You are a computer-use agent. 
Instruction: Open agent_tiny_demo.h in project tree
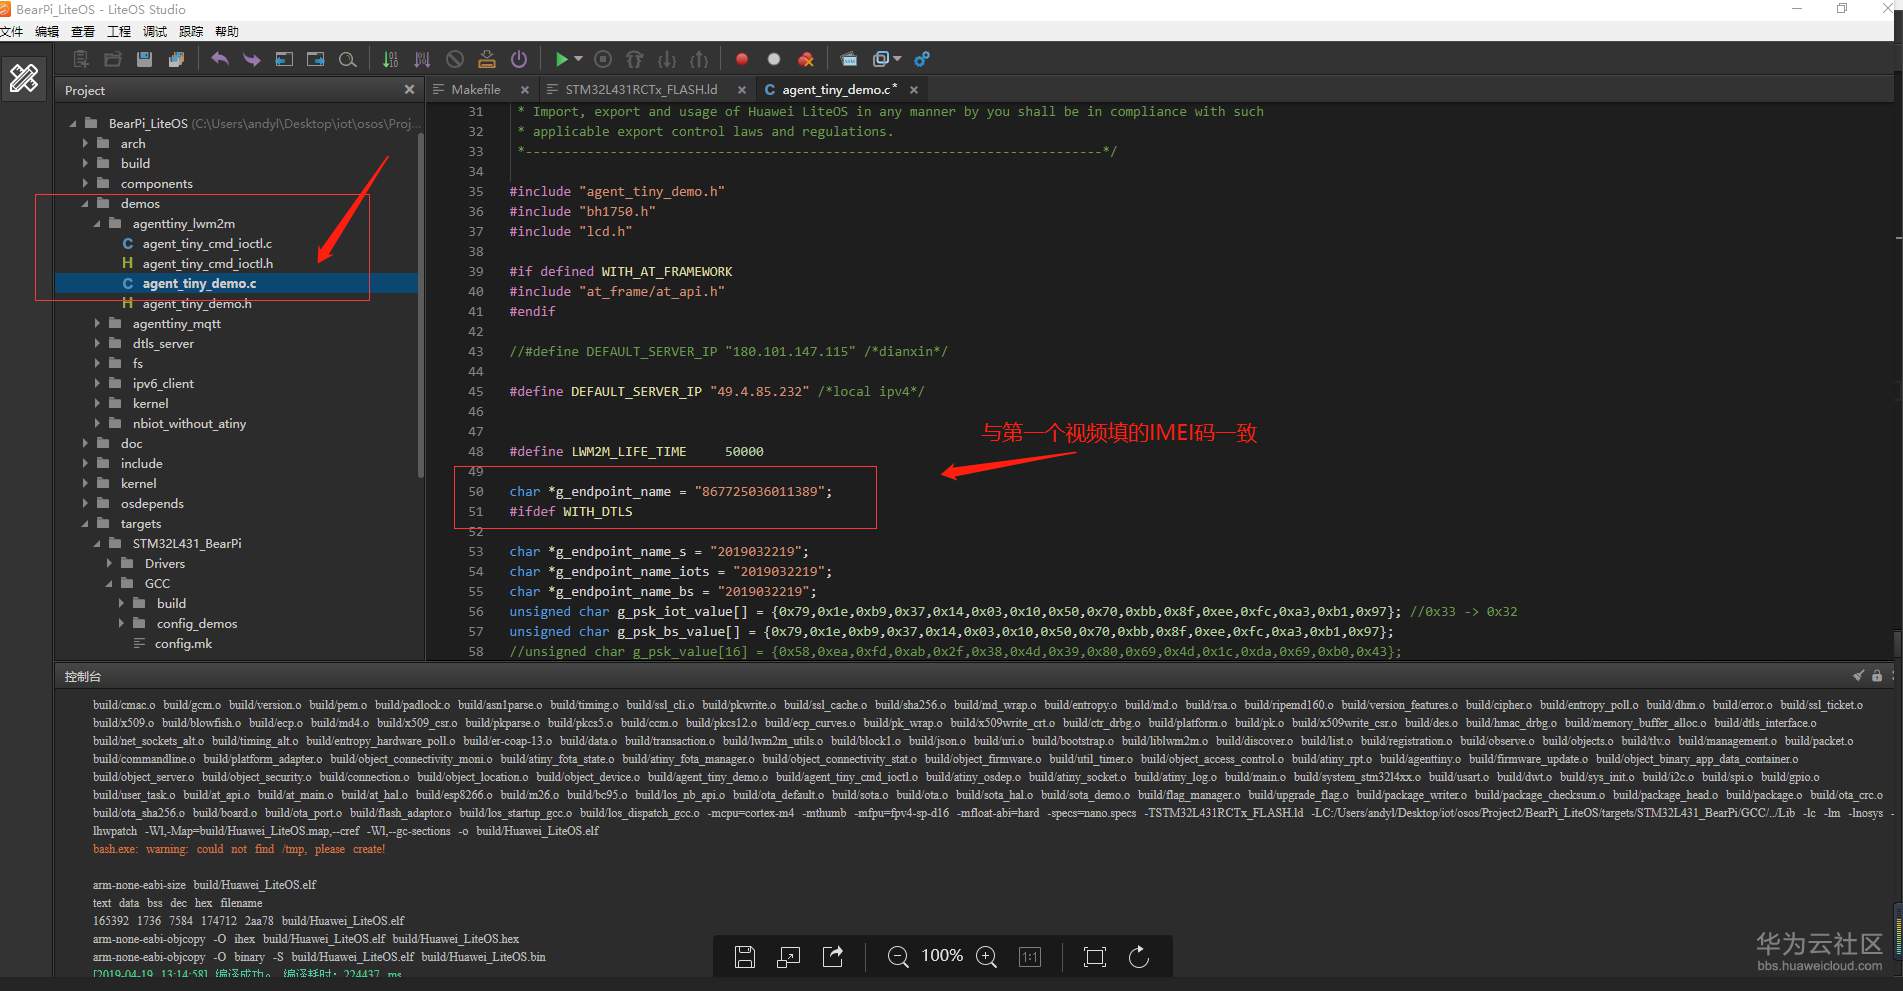pos(196,303)
